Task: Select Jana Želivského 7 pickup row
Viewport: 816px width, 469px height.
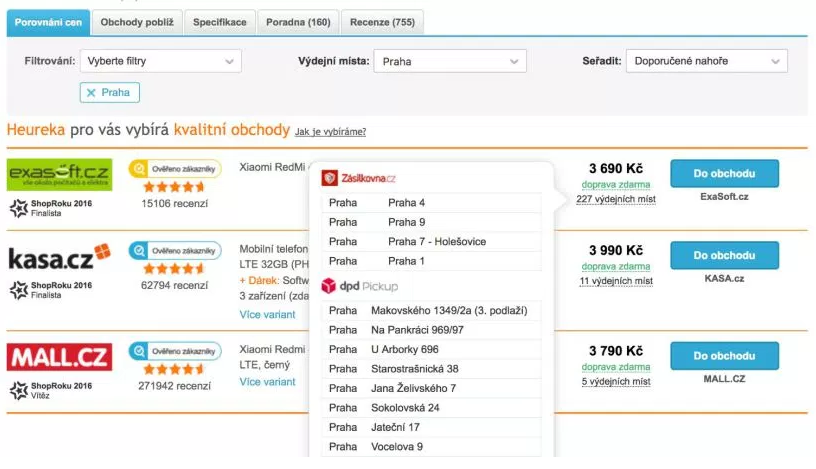Action: pos(431,388)
